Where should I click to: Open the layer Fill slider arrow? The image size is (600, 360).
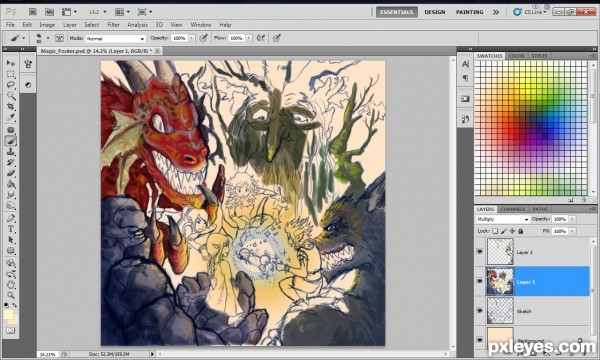(572, 231)
